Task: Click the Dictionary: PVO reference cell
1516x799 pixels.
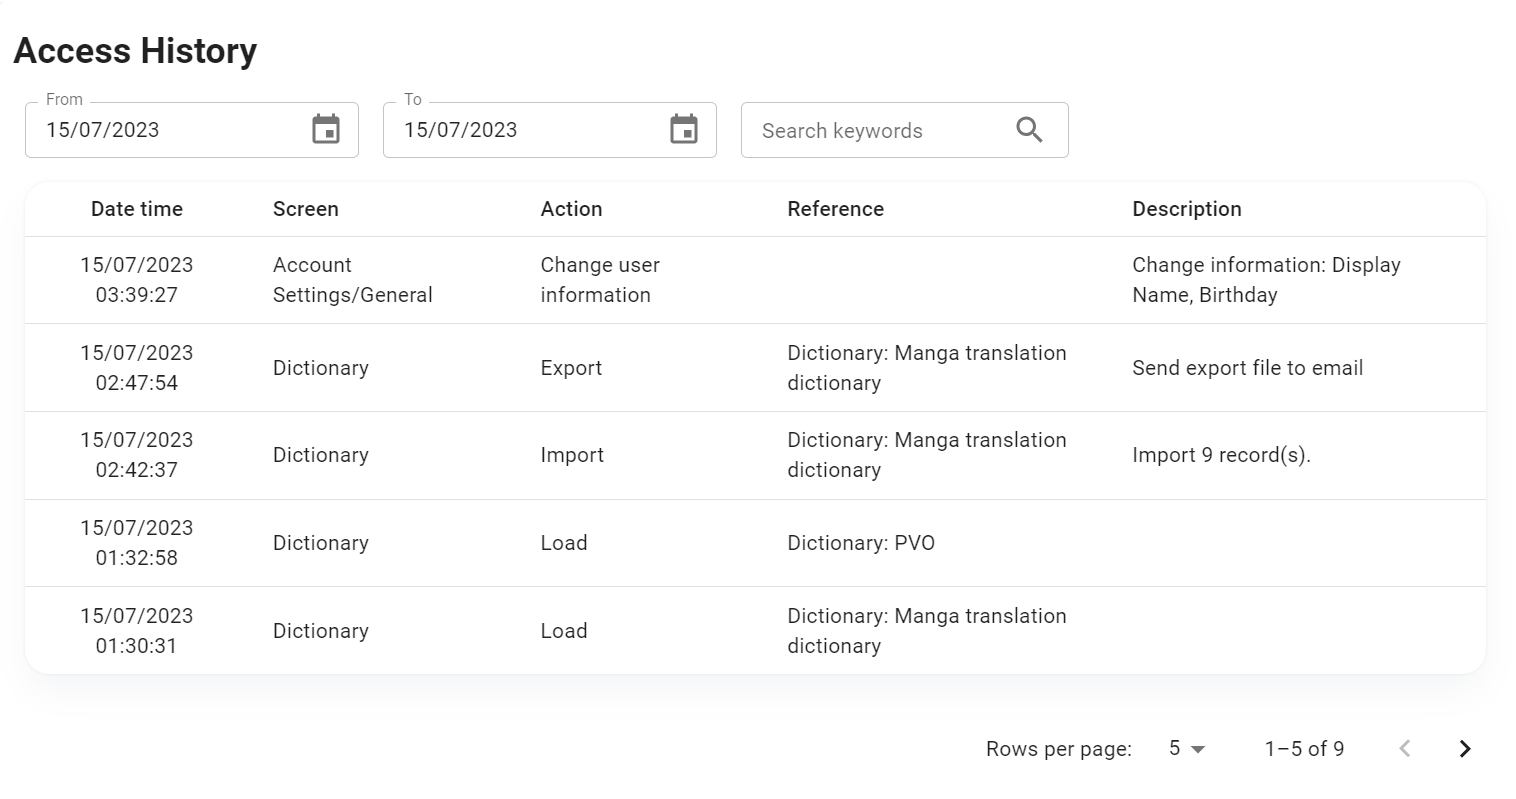Action: tap(861, 543)
